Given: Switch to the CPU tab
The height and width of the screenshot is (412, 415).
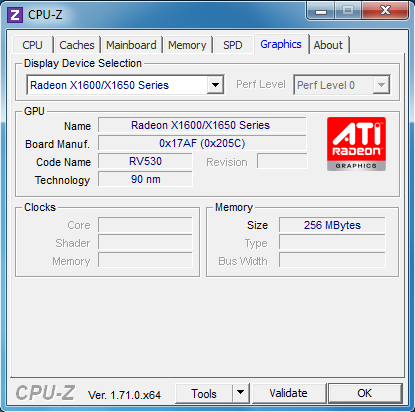Looking at the screenshot, I should pyautogui.click(x=32, y=45).
